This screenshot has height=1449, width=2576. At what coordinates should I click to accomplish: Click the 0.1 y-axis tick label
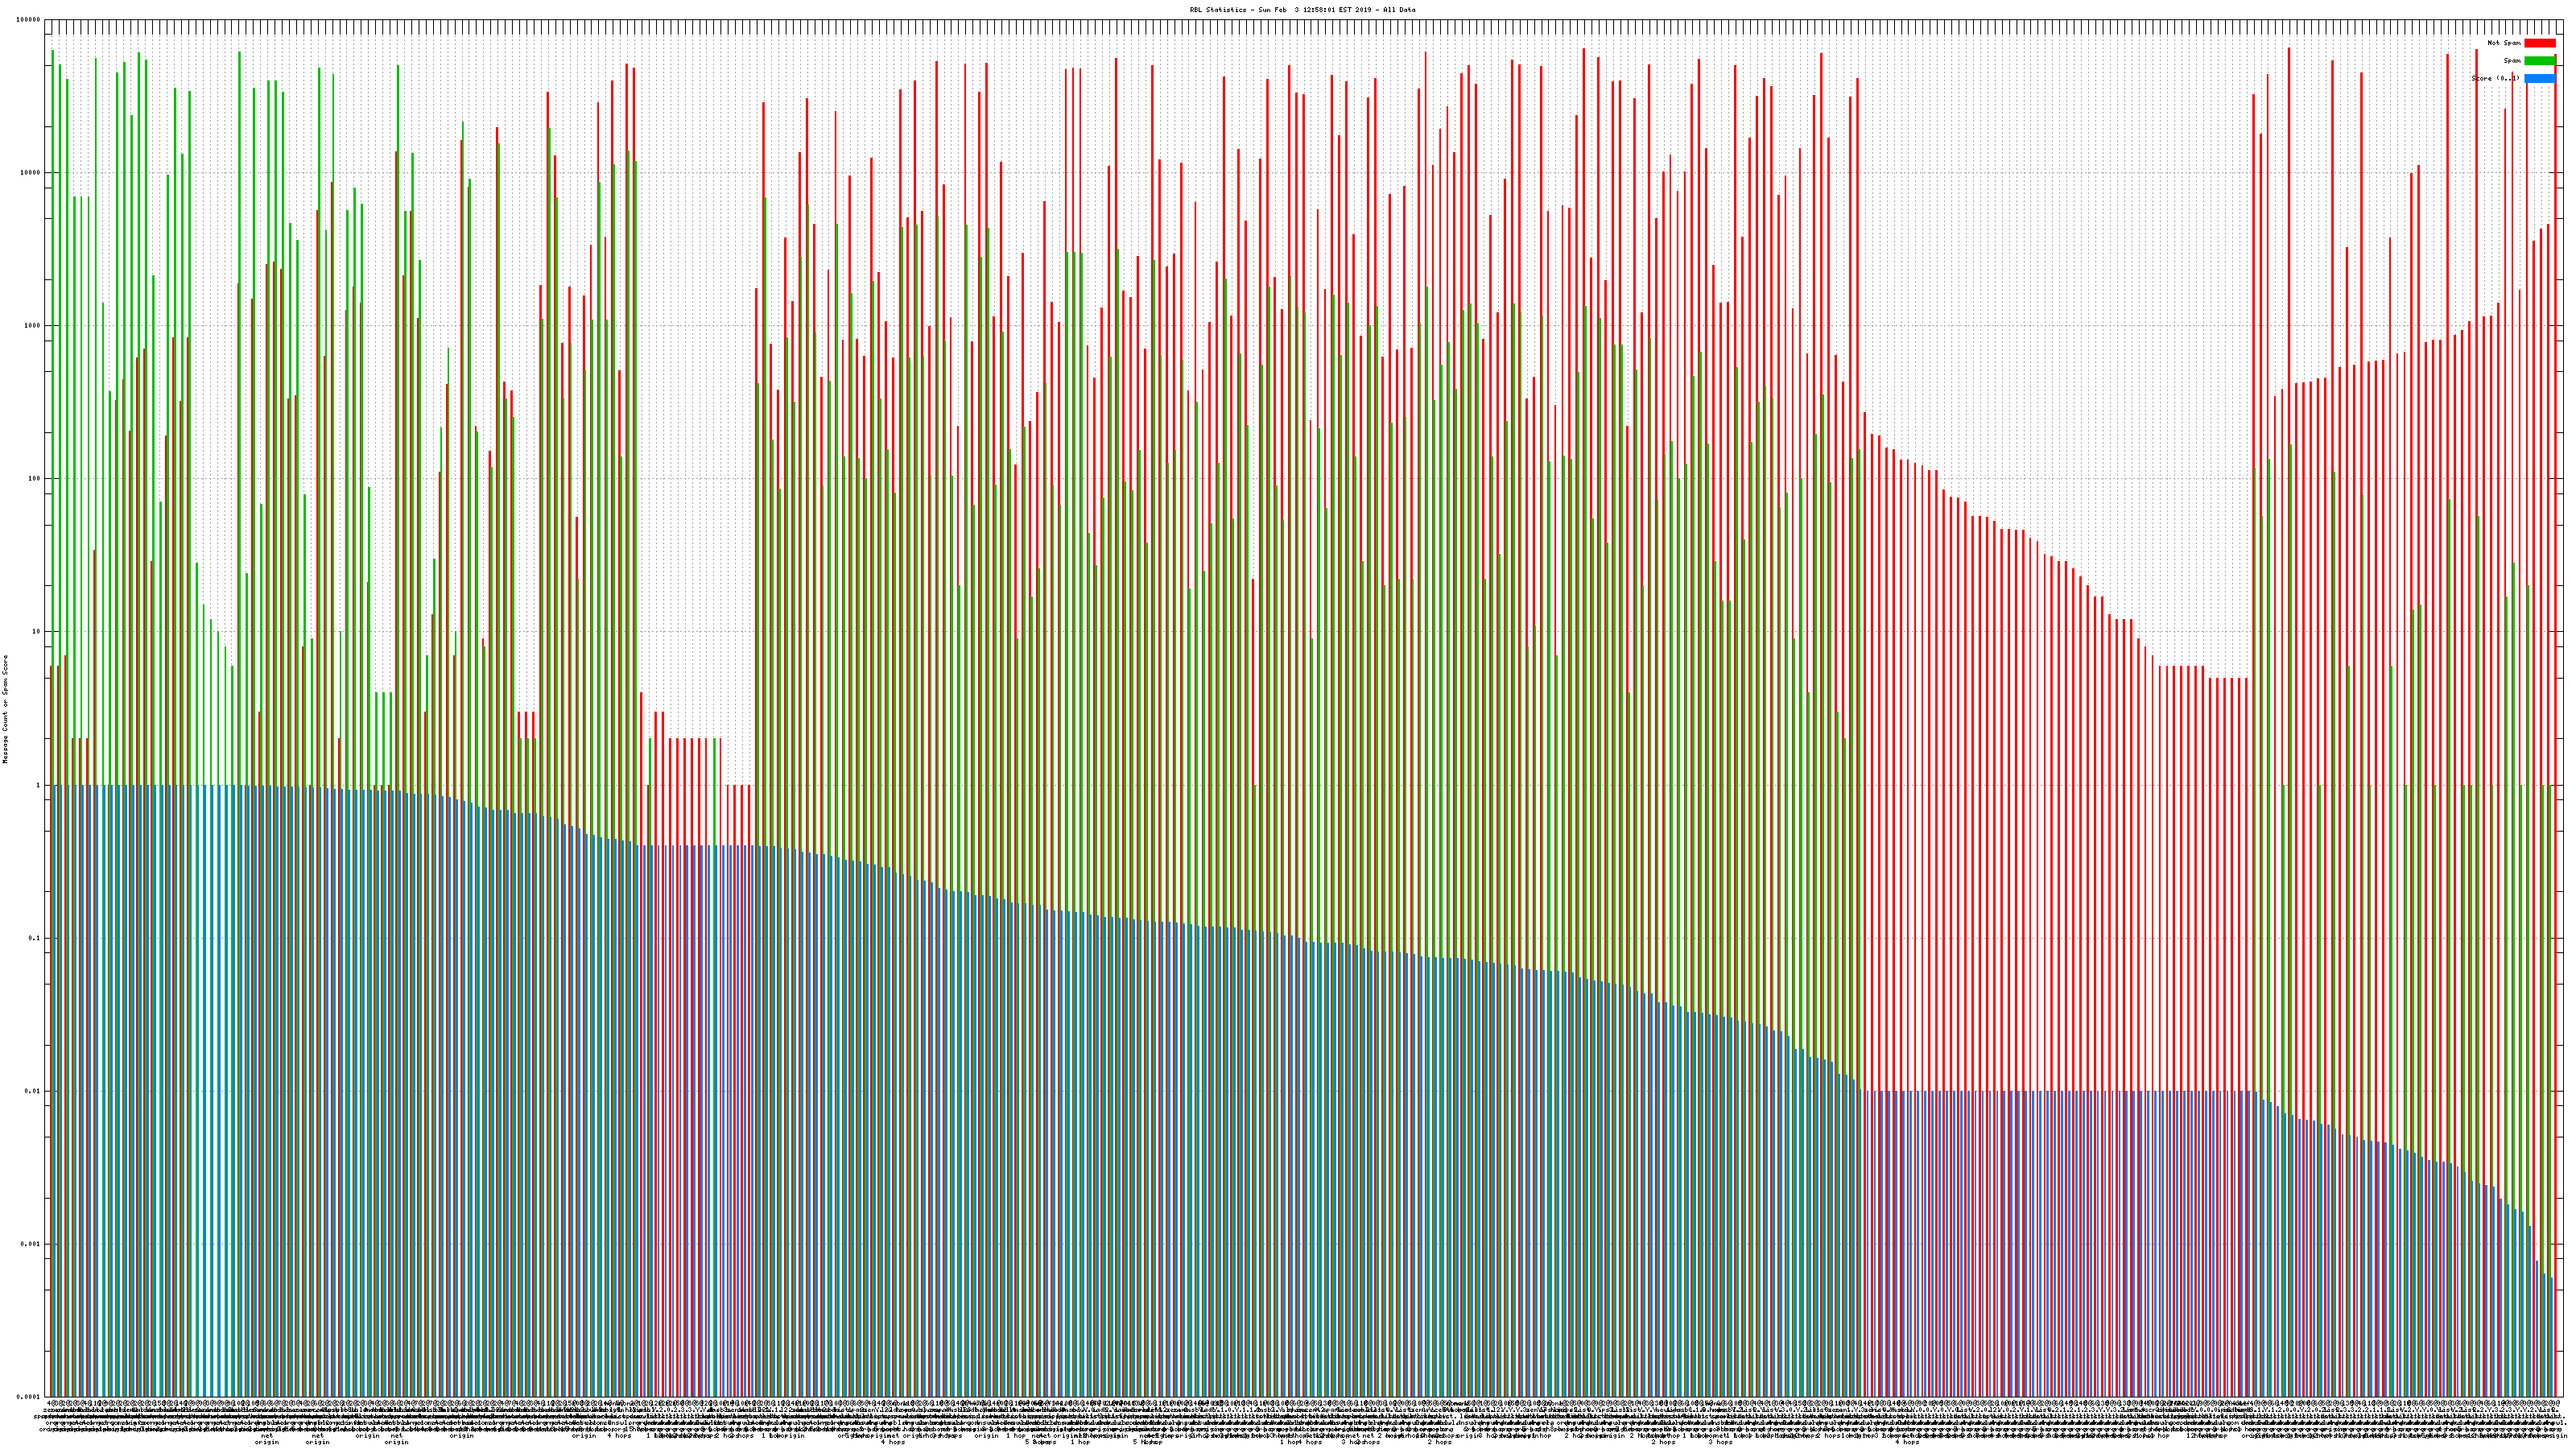35,938
